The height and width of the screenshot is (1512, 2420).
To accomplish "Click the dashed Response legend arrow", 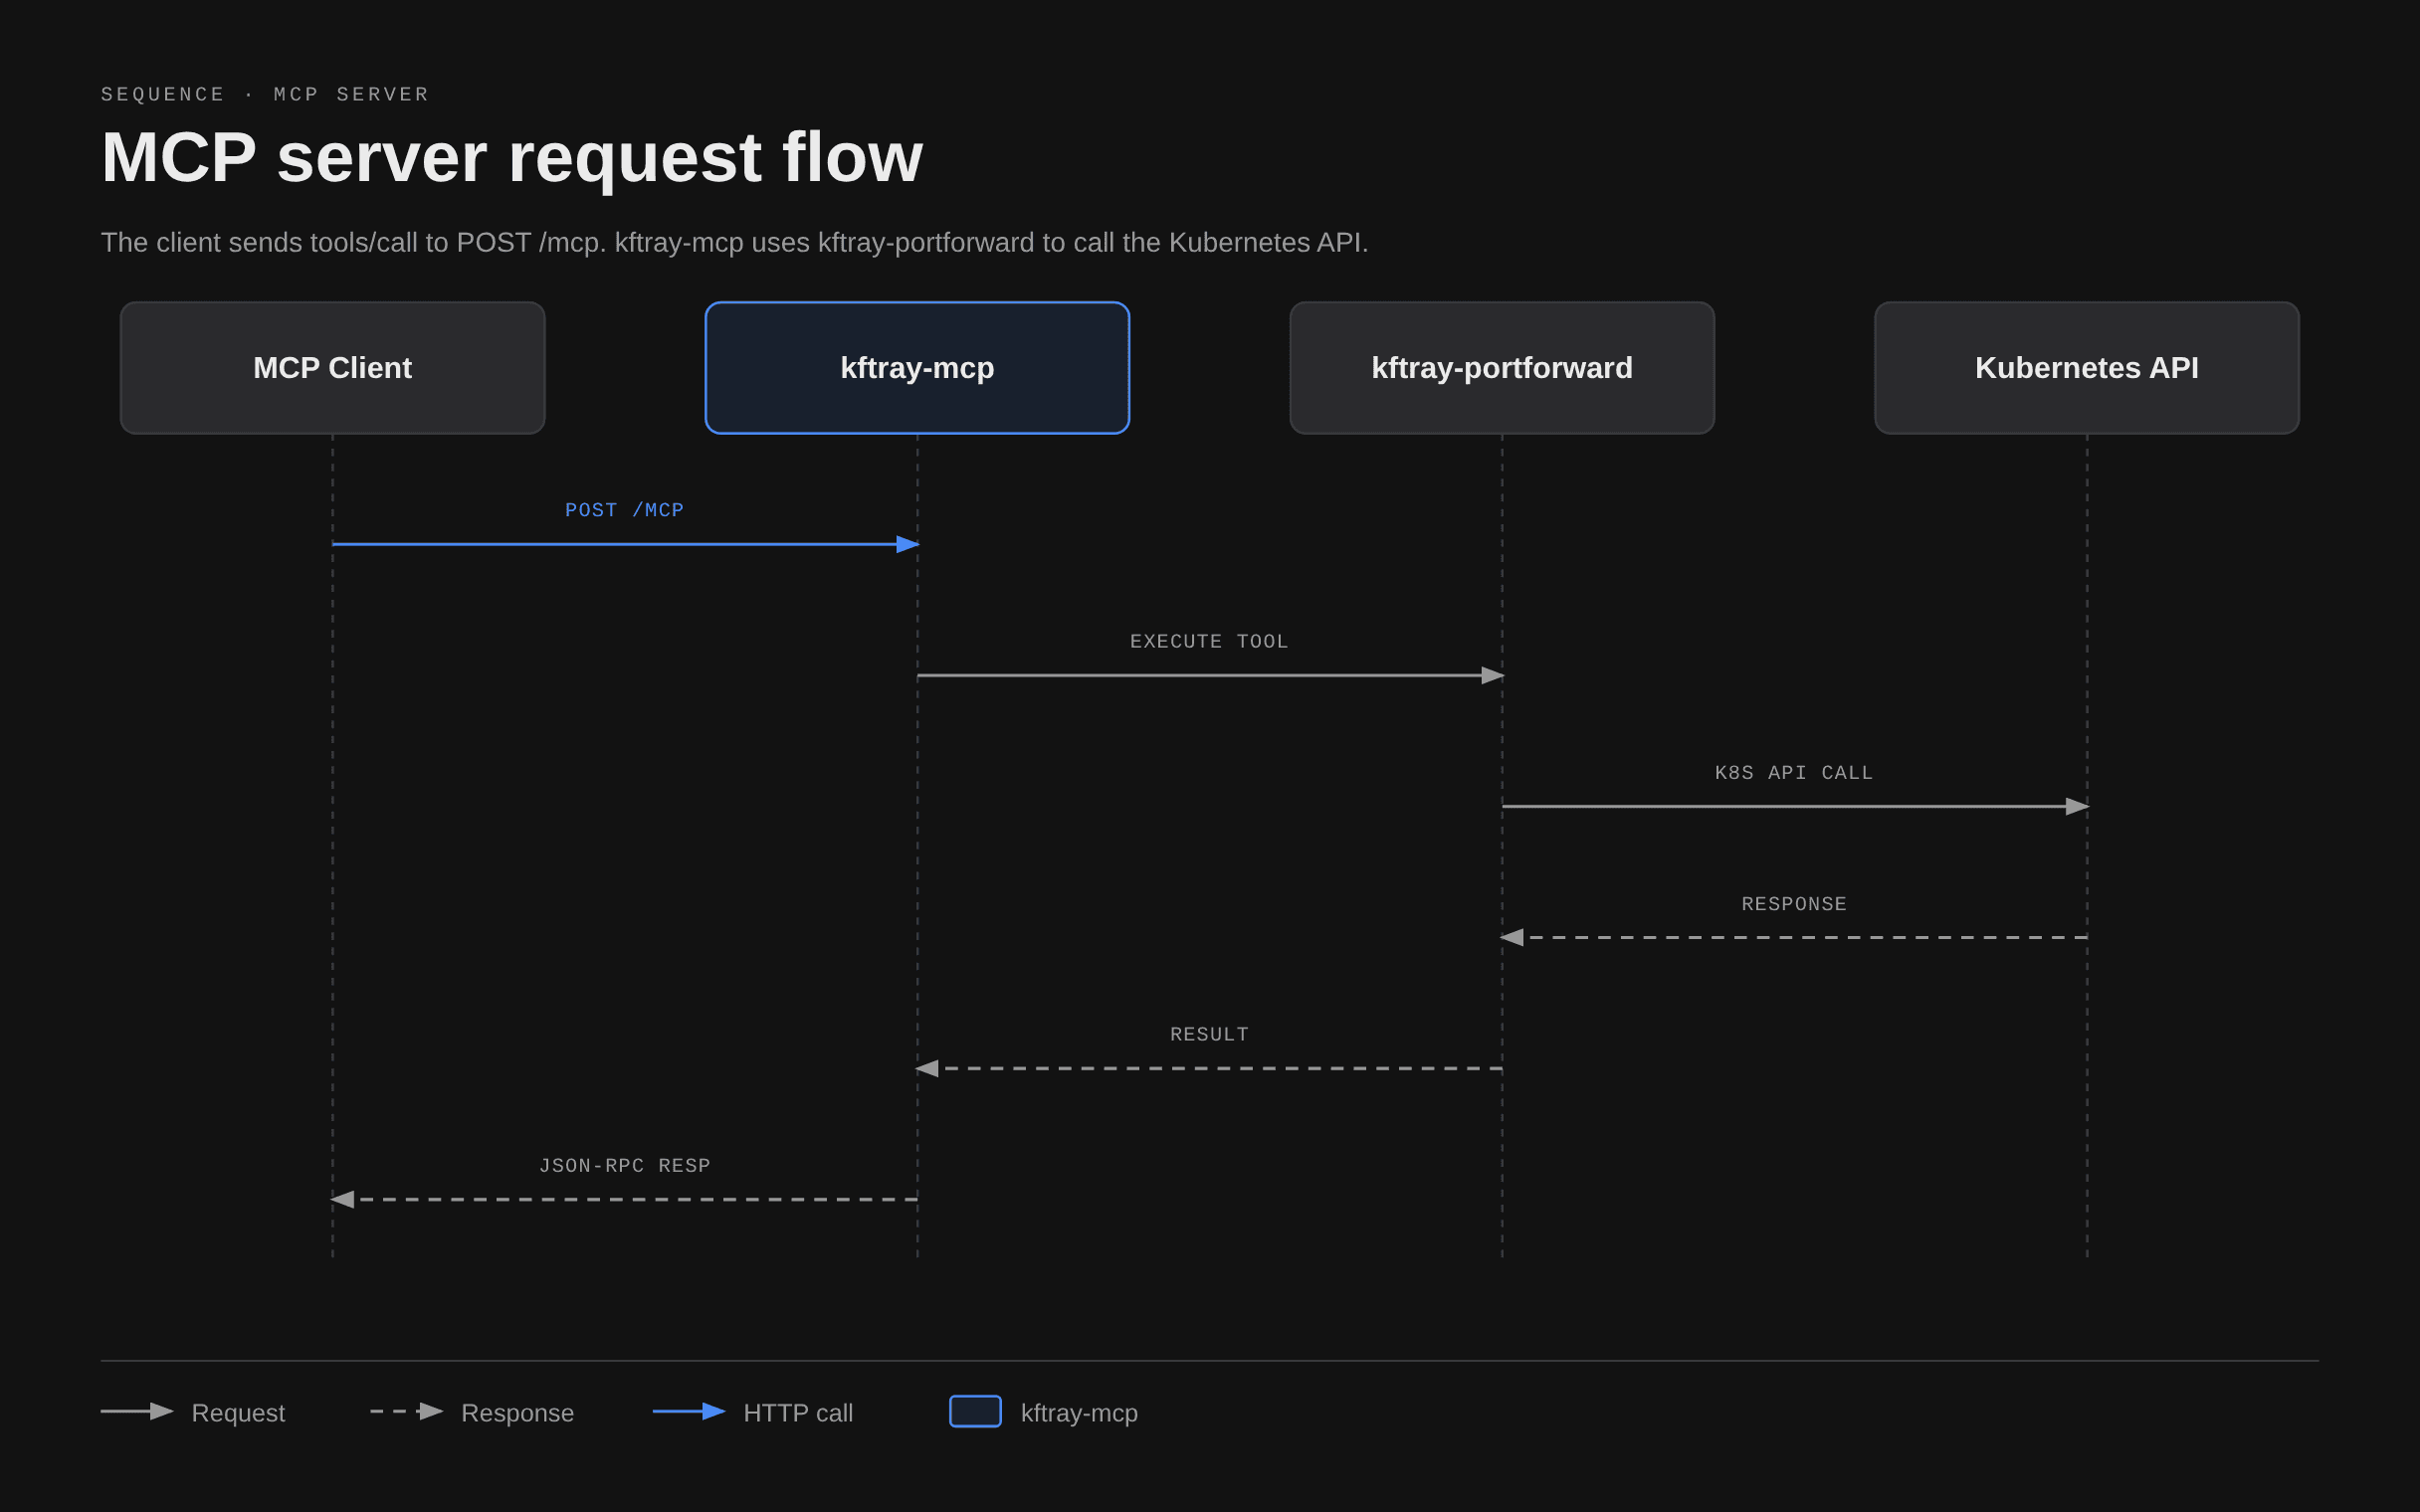I will pyautogui.click(x=406, y=1411).
